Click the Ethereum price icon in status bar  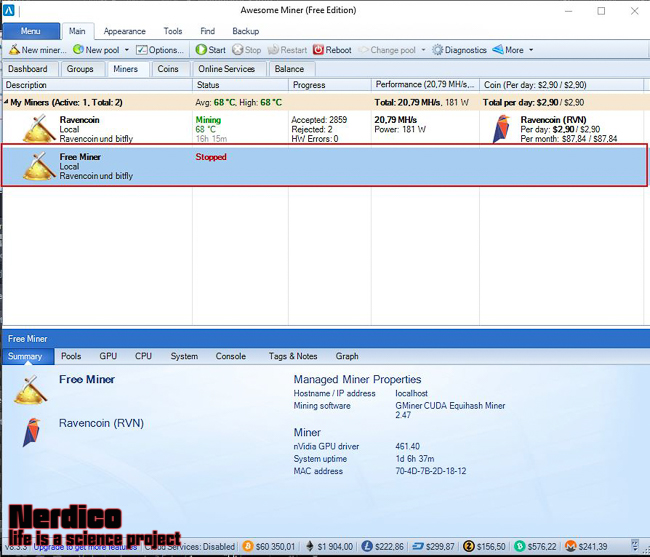[x=310, y=546]
